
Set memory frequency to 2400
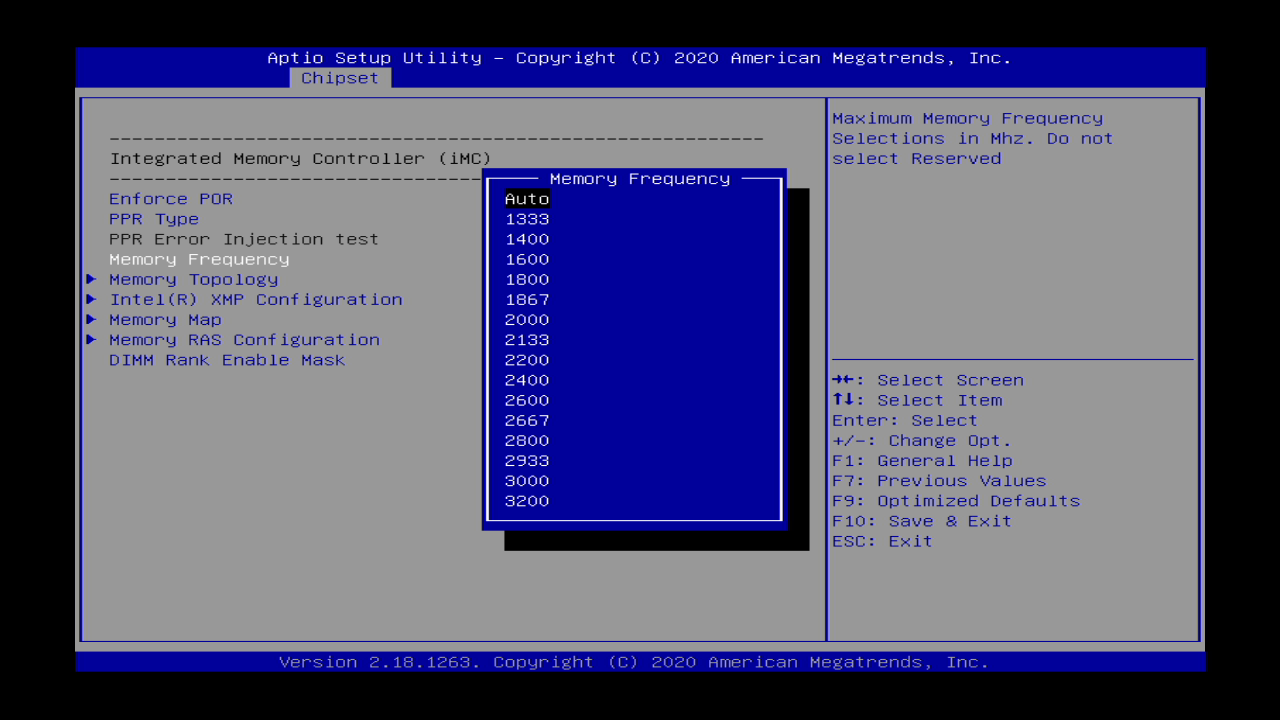[x=527, y=379]
